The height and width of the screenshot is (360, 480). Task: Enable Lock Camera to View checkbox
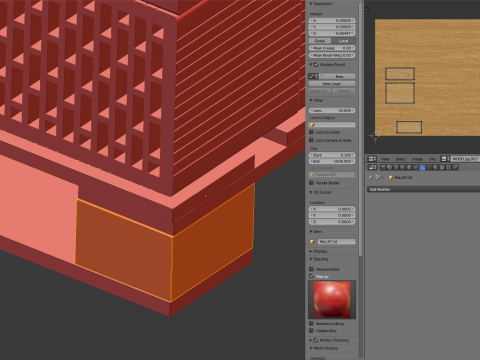pos(311,140)
